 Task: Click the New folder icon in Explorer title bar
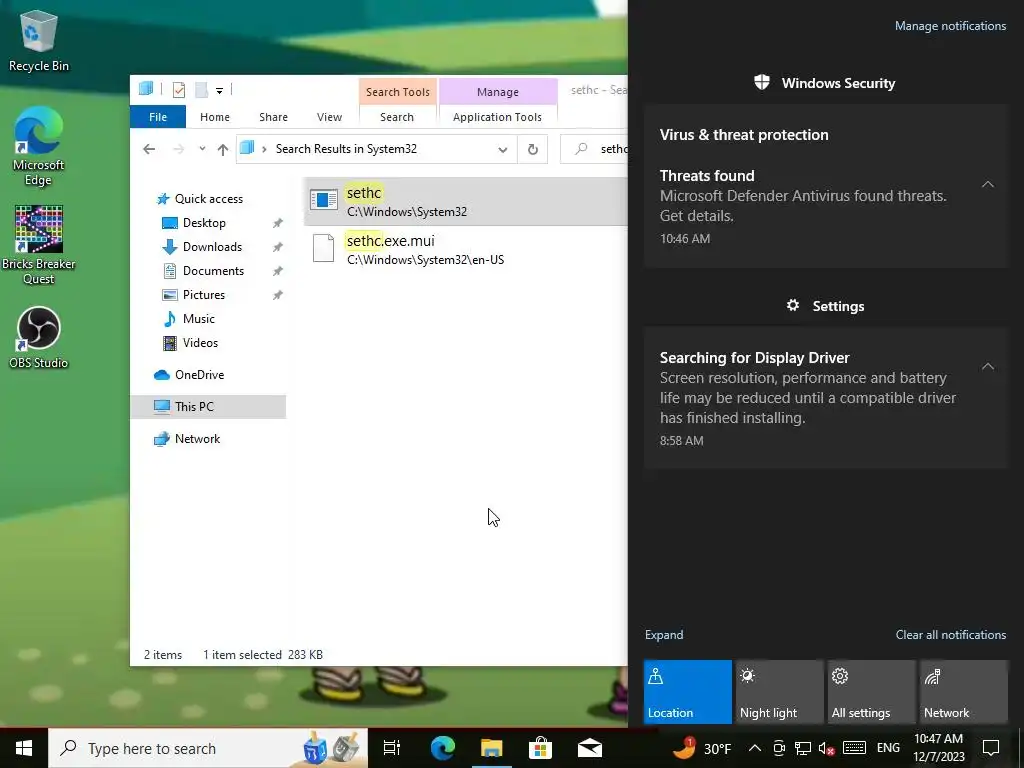tap(201, 90)
